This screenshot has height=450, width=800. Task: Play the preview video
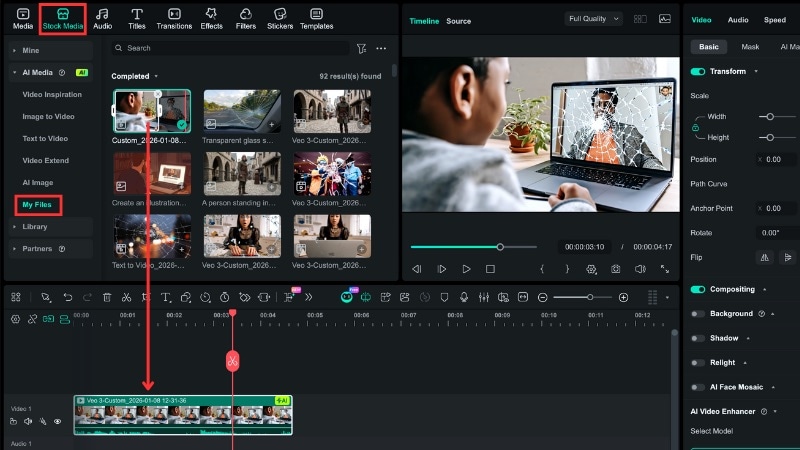466,269
